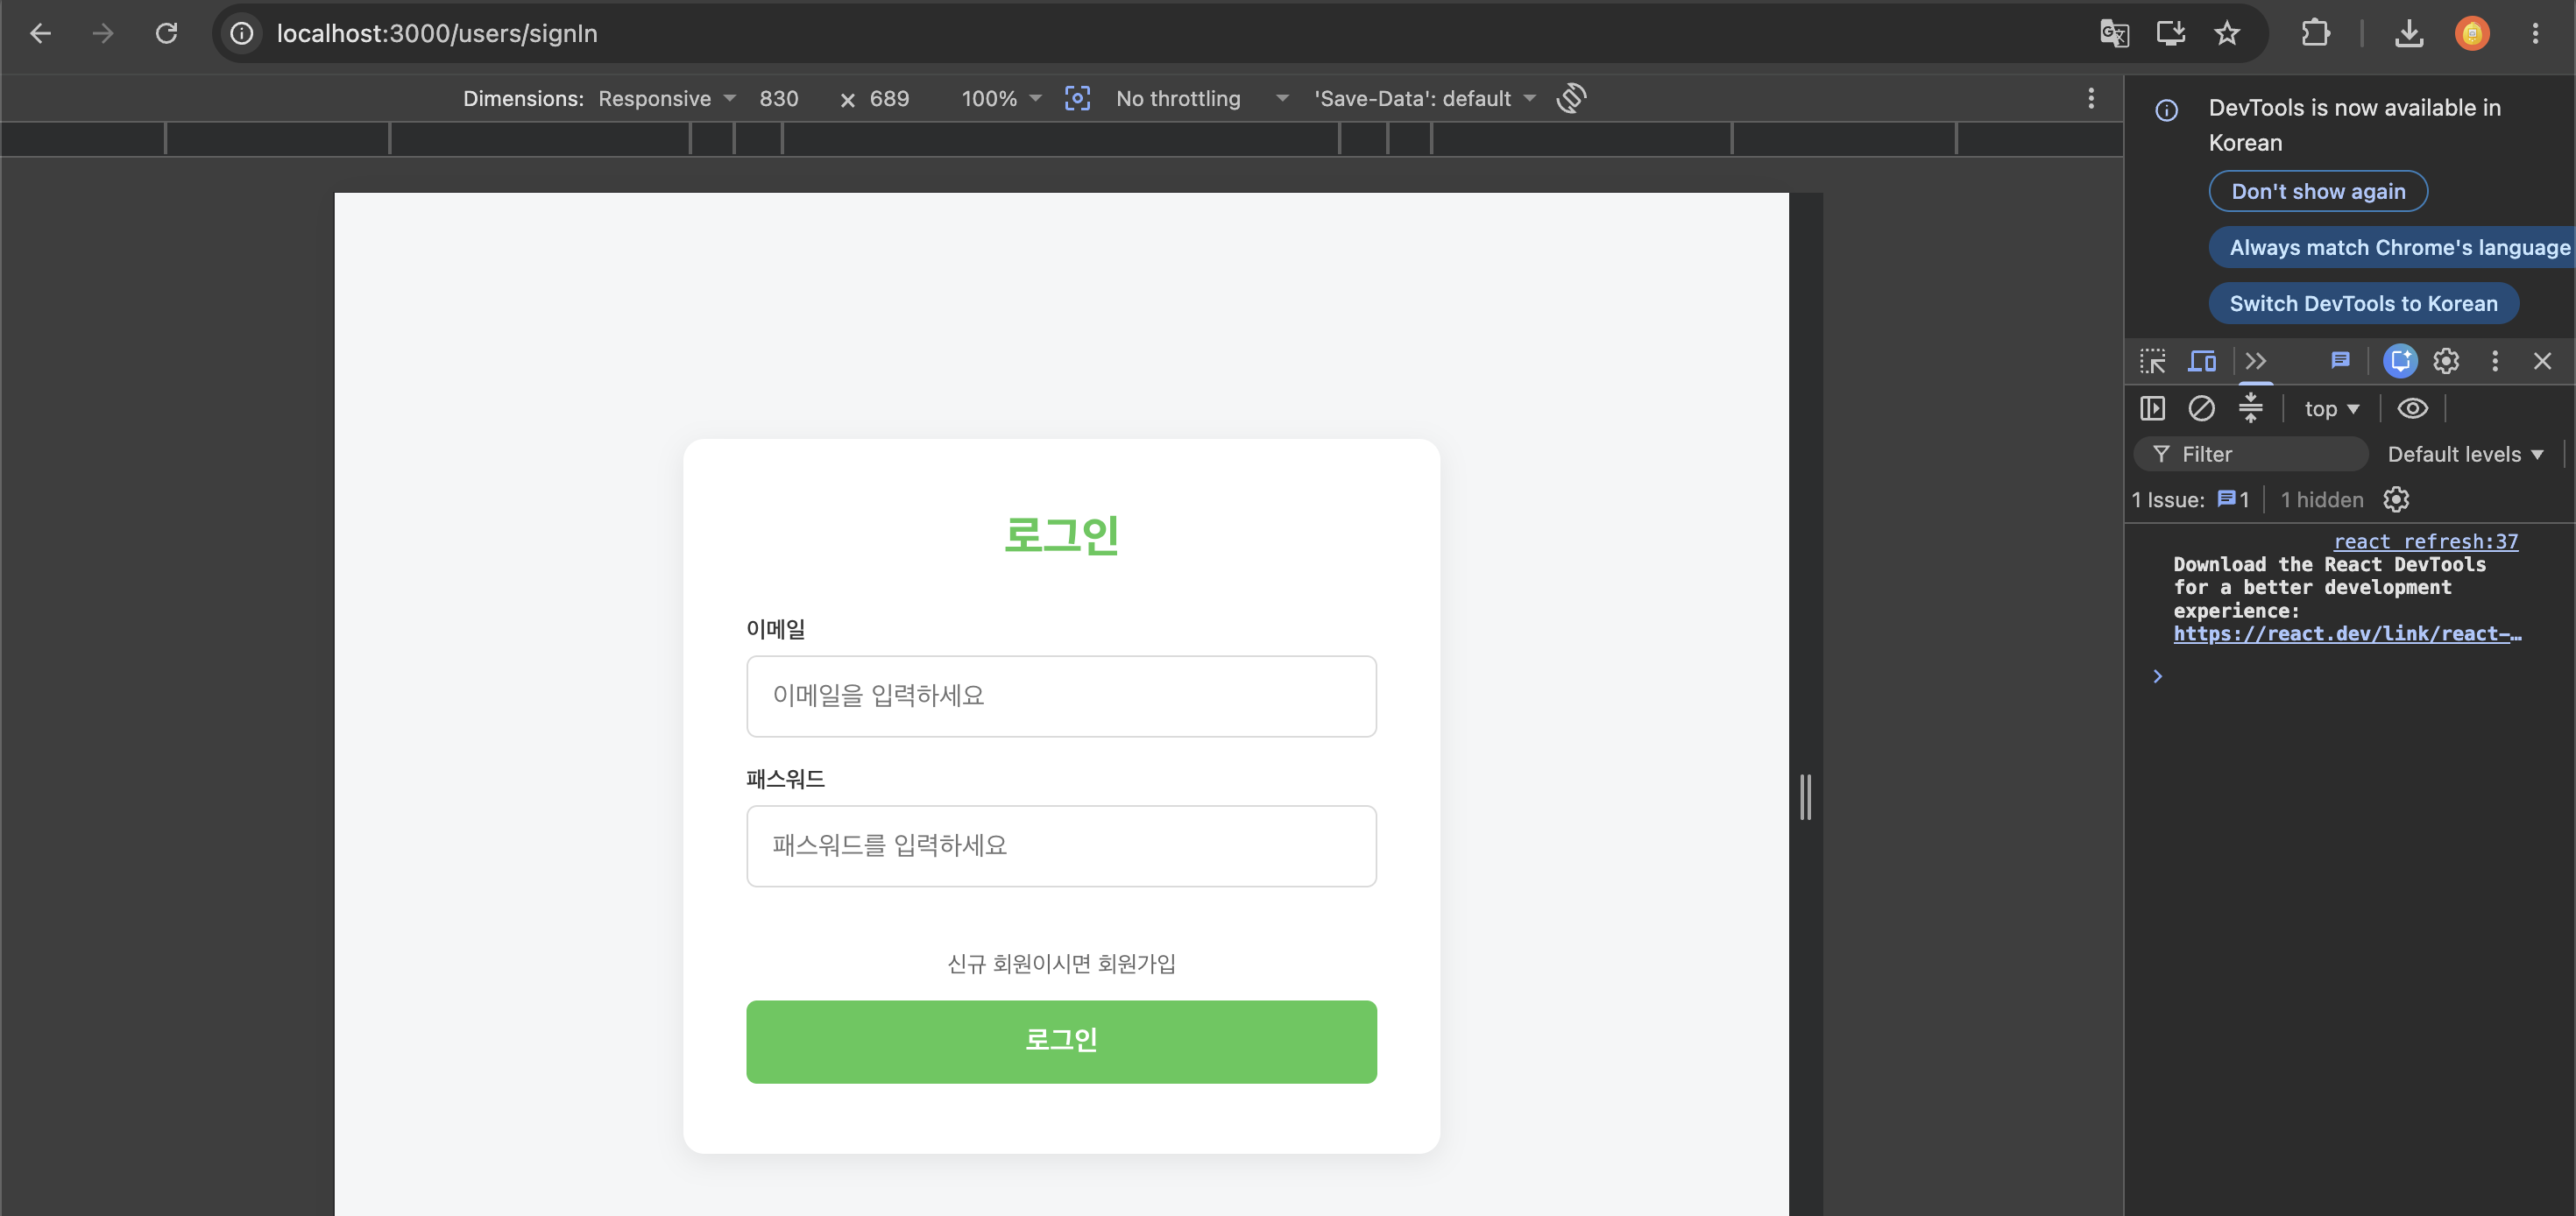This screenshot has height=1216, width=2576.
Task: Click the 패스워드 label
Action: 785,779
